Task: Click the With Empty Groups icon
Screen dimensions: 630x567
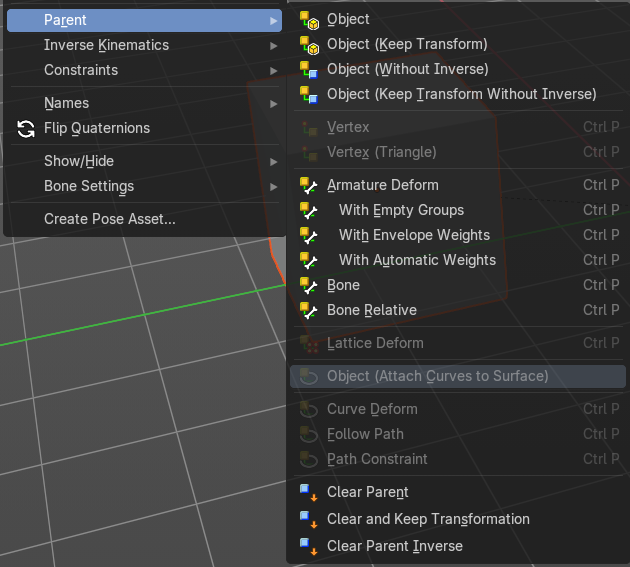Action: pos(309,211)
